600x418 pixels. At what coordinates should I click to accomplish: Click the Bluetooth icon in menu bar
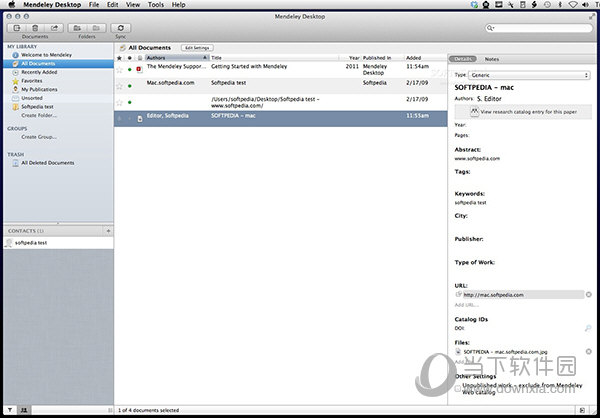pyautogui.click(x=560, y=5)
